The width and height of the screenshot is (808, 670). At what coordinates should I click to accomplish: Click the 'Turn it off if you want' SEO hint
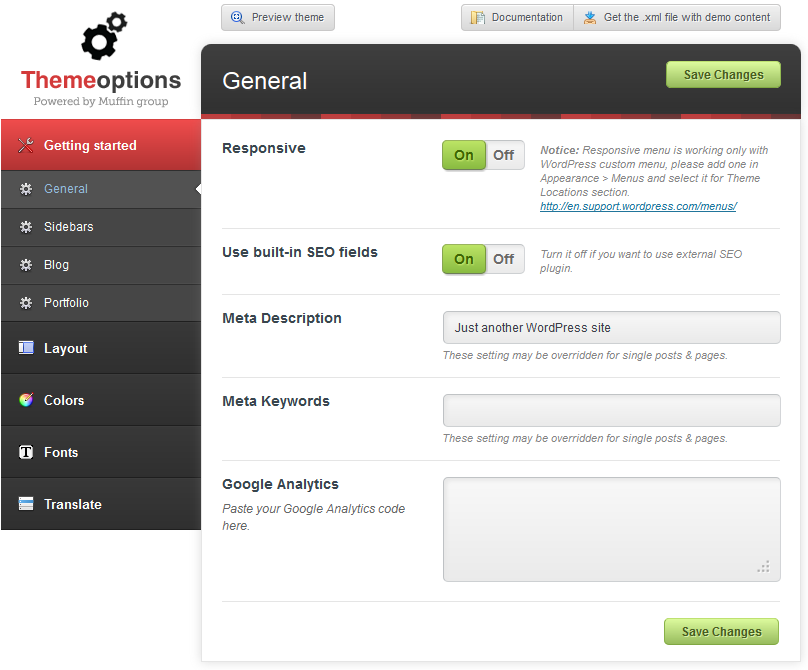pos(641,261)
